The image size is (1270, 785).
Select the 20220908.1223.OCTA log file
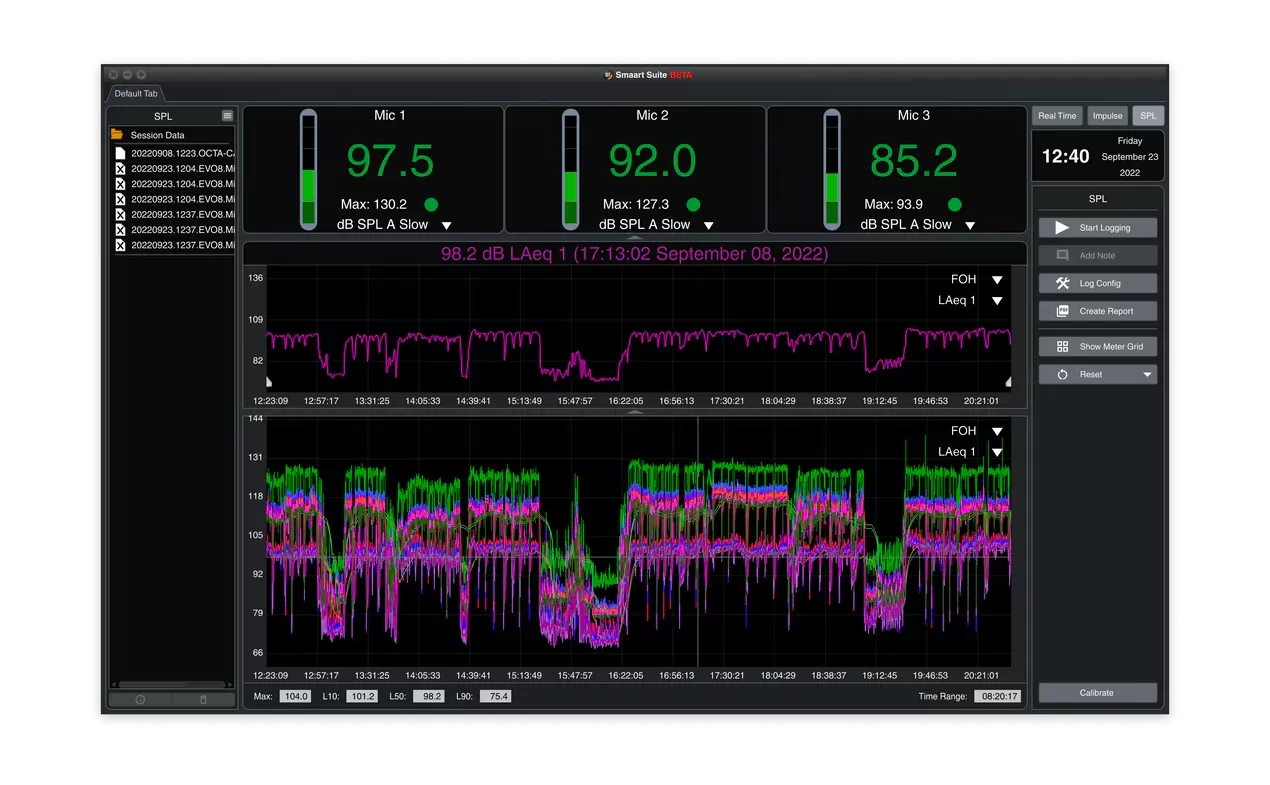[174, 154]
